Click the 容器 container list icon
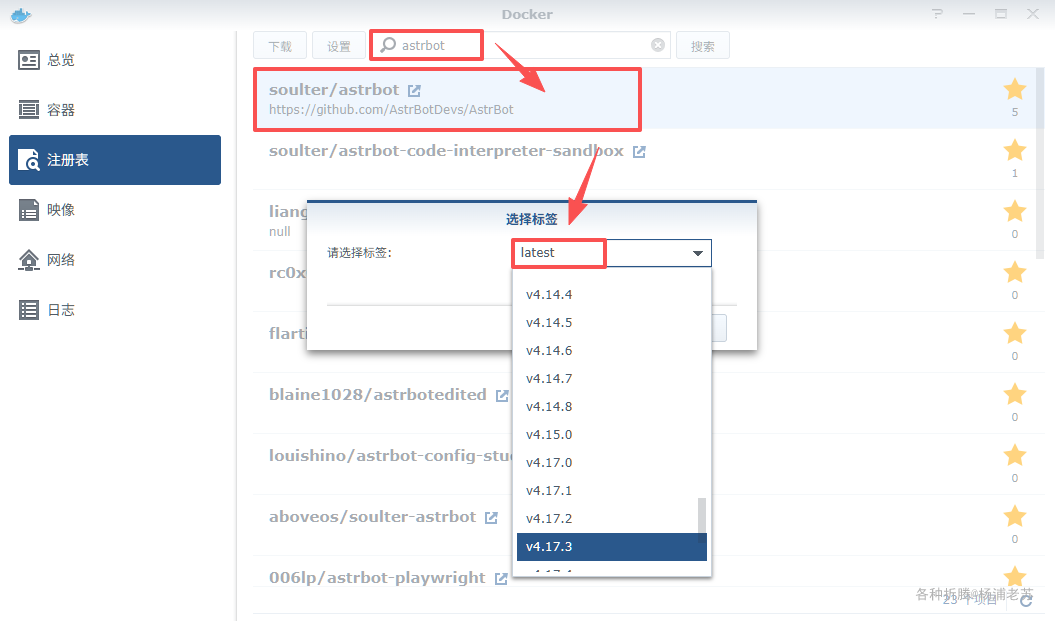Screen dimensions: 1055x621 point(28,110)
